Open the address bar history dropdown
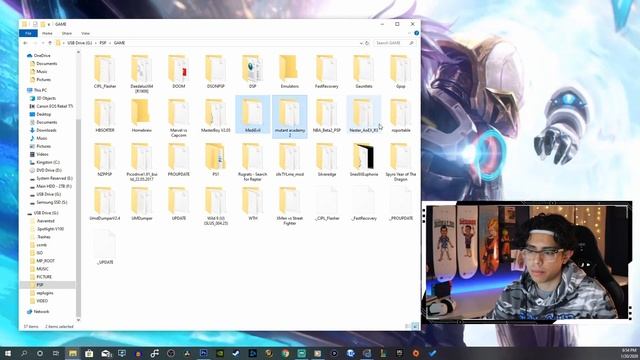 pyautogui.click(x=361, y=43)
